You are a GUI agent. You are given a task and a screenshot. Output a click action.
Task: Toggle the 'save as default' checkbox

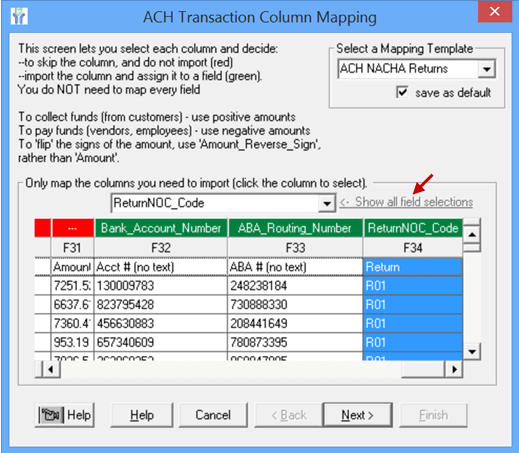click(402, 92)
